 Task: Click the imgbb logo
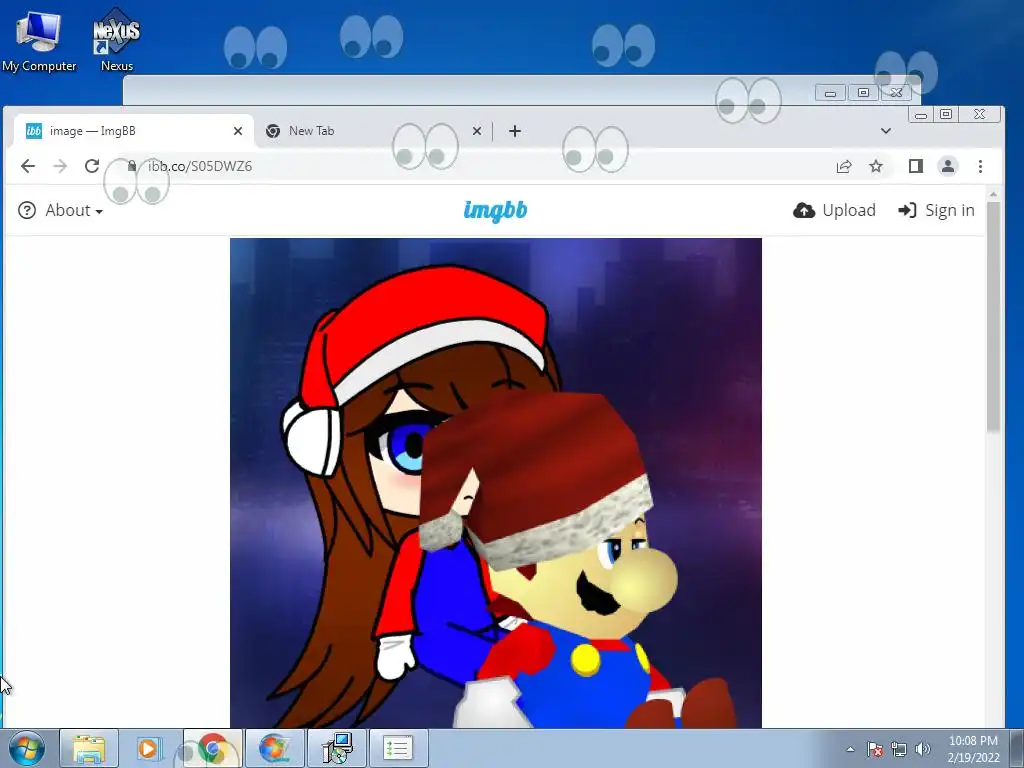[x=495, y=210]
